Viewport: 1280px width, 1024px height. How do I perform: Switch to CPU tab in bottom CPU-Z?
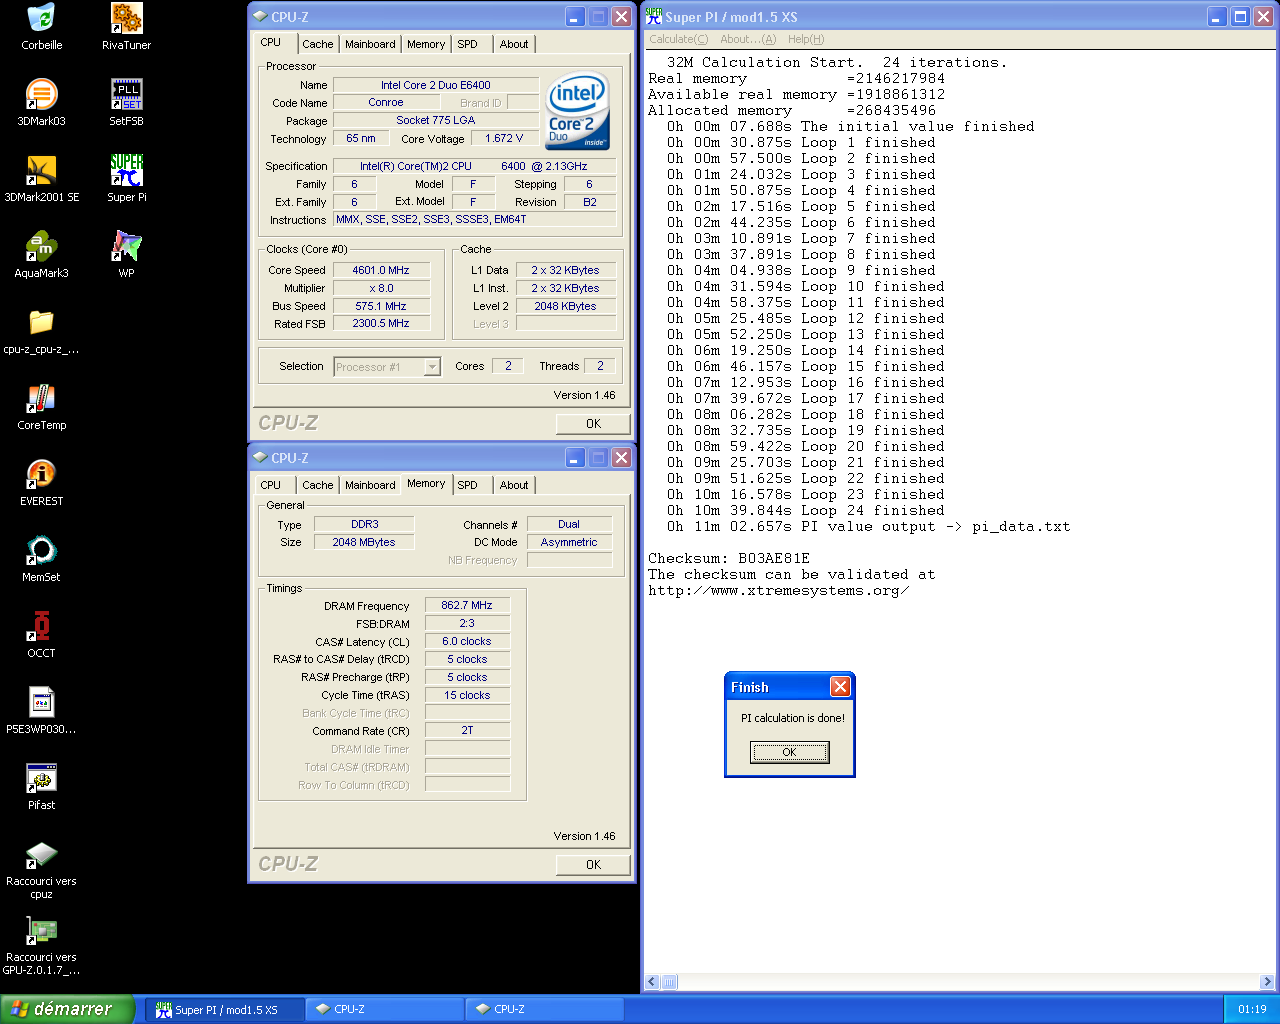pyautogui.click(x=271, y=485)
